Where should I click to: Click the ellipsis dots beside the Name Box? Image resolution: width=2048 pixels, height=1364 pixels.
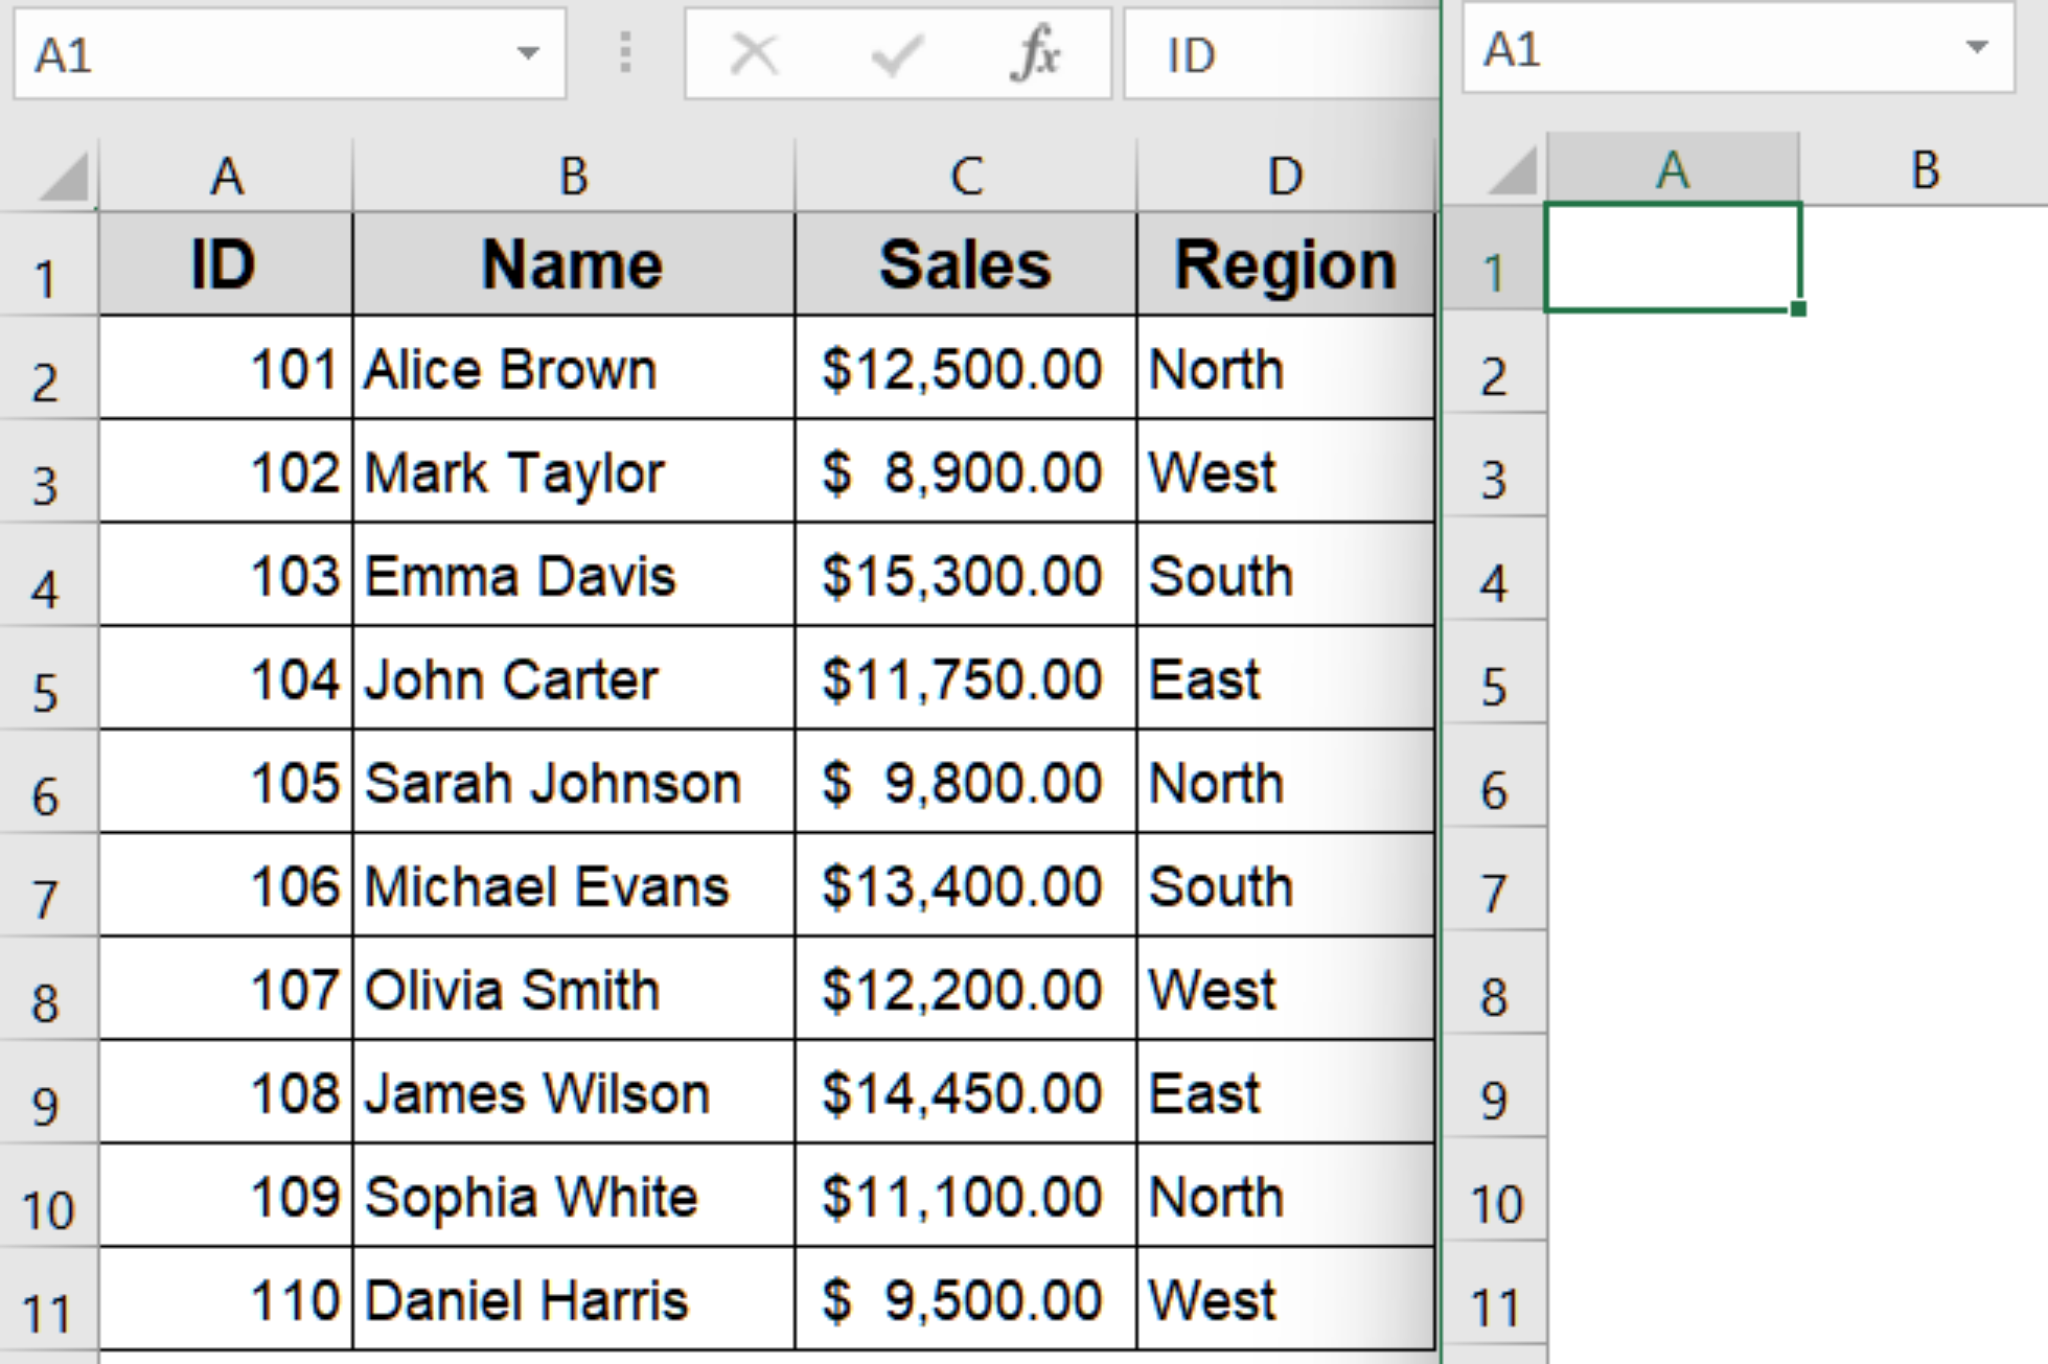tap(625, 54)
